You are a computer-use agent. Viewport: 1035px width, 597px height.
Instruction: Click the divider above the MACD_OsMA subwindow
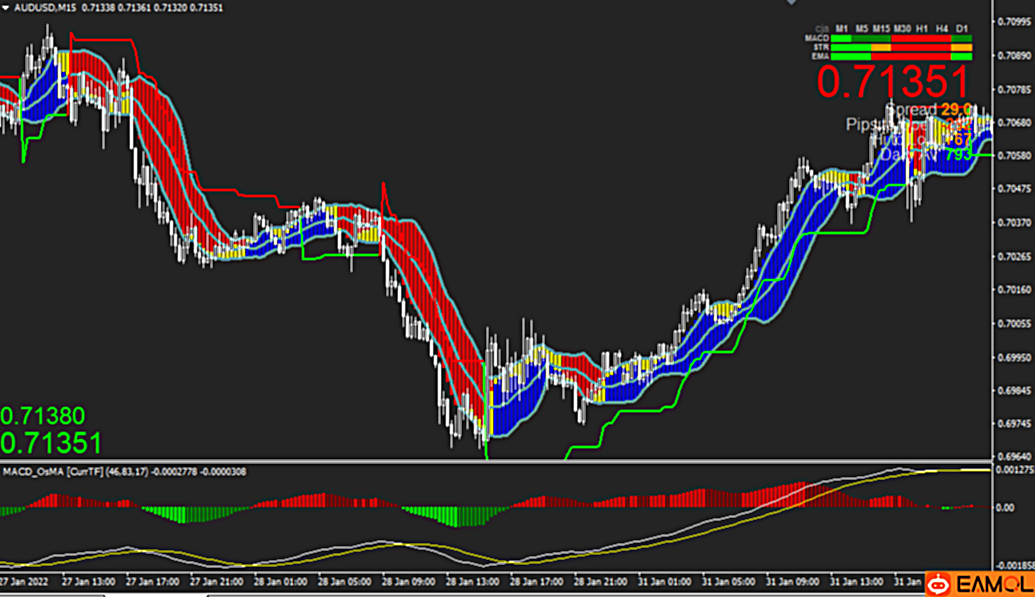pyautogui.click(x=500, y=461)
